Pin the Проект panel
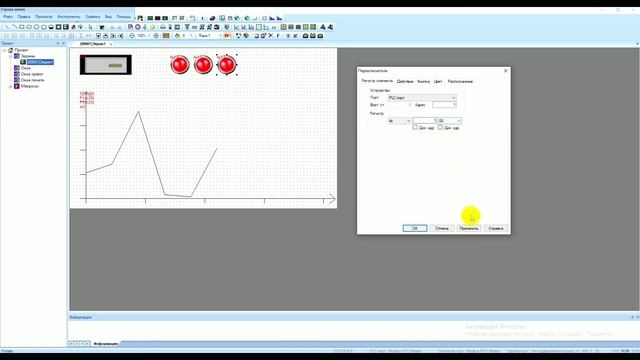 tap(58, 43)
